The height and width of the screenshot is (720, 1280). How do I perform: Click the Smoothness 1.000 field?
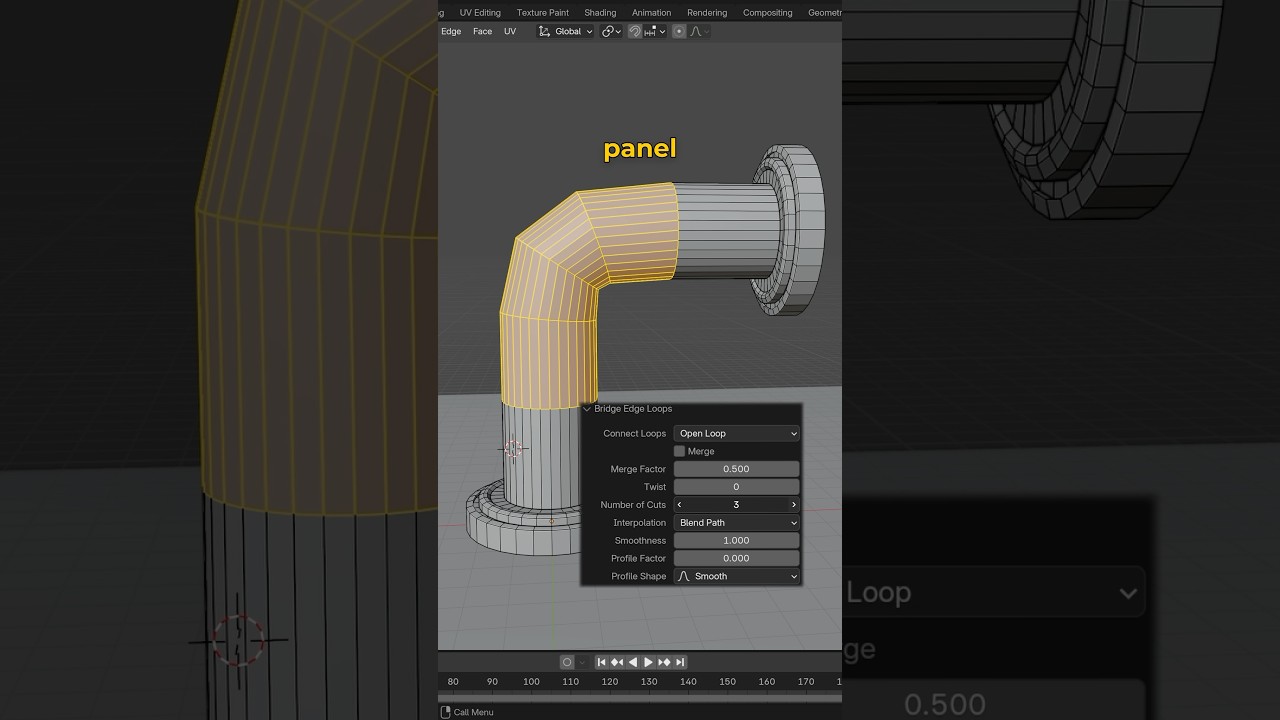coord(737,541)
